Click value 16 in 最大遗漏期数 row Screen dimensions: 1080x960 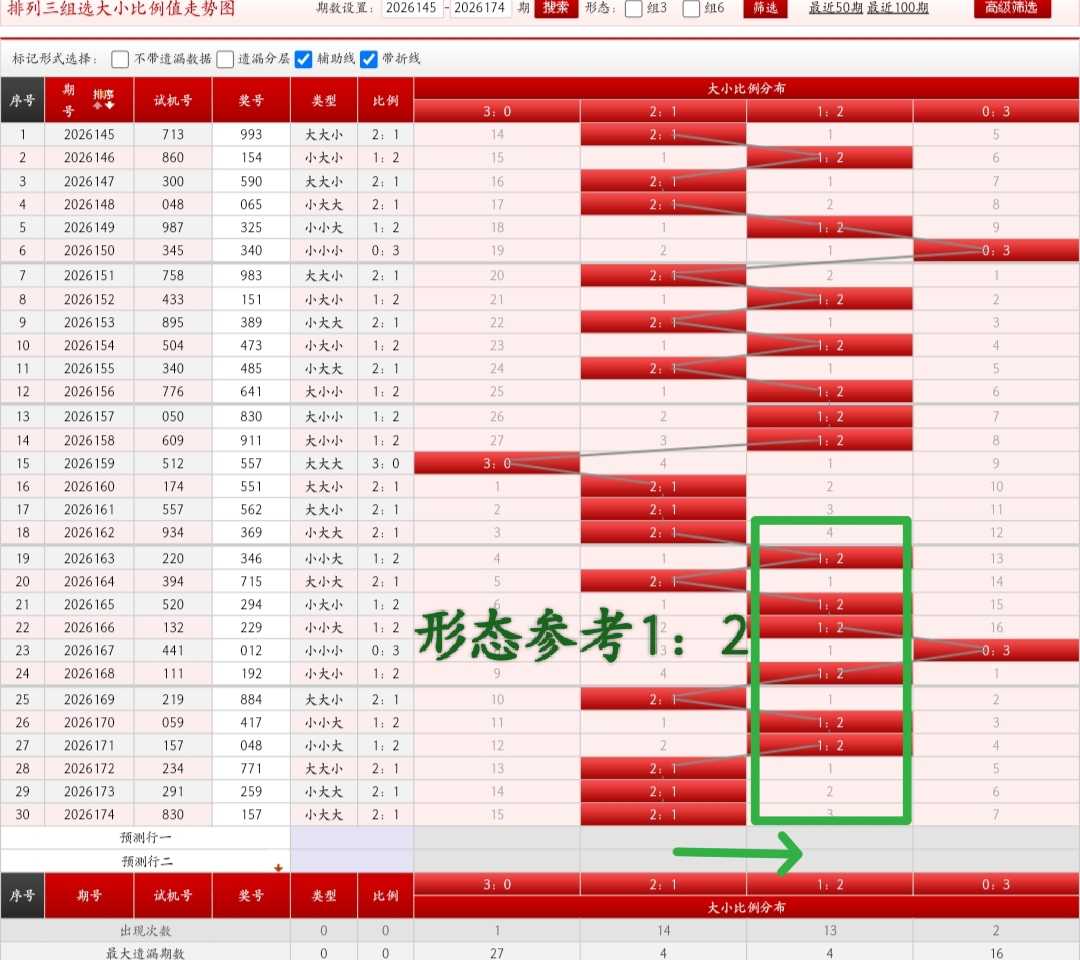[x=996, y=953]
